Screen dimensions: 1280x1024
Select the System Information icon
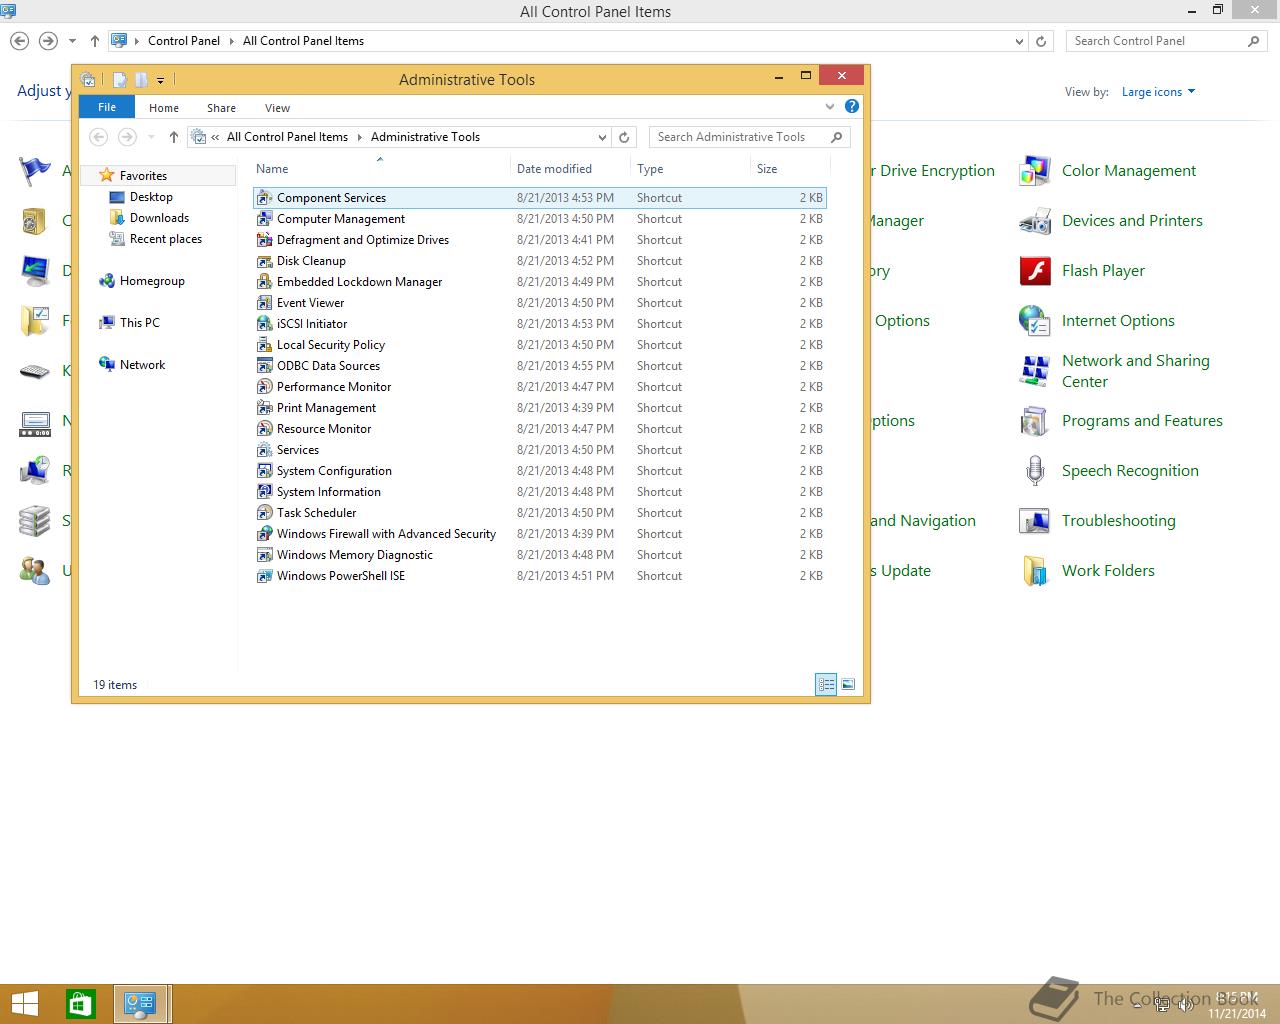pyautogui.click(x=264, y=492)
